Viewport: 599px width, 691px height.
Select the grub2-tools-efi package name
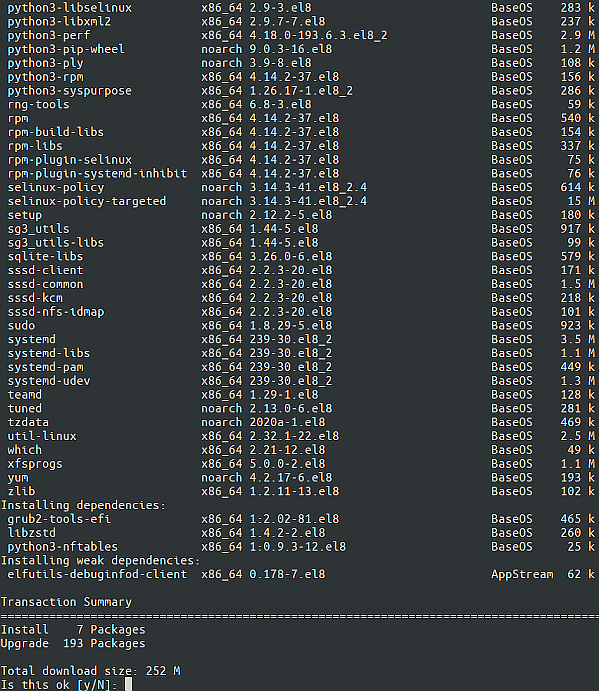59,519
